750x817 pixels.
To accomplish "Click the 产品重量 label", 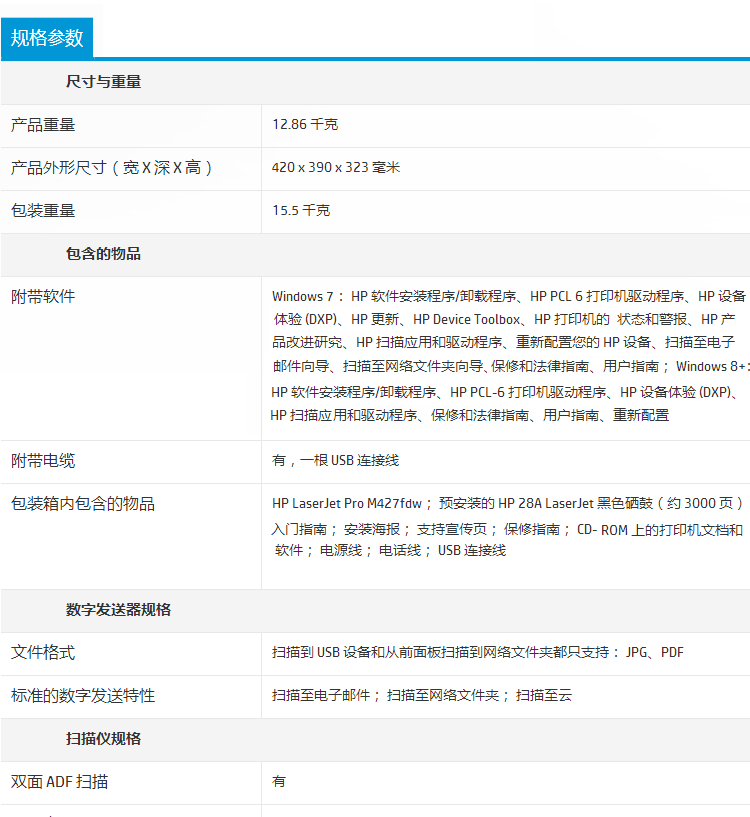I will (x=43, y=125).
